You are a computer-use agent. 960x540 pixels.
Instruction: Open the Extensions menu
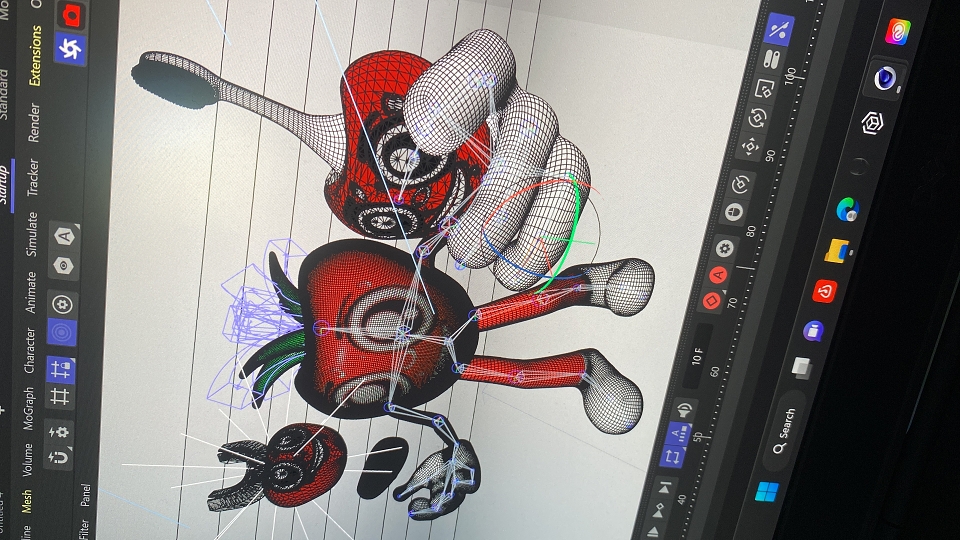(x=35, y=55)
